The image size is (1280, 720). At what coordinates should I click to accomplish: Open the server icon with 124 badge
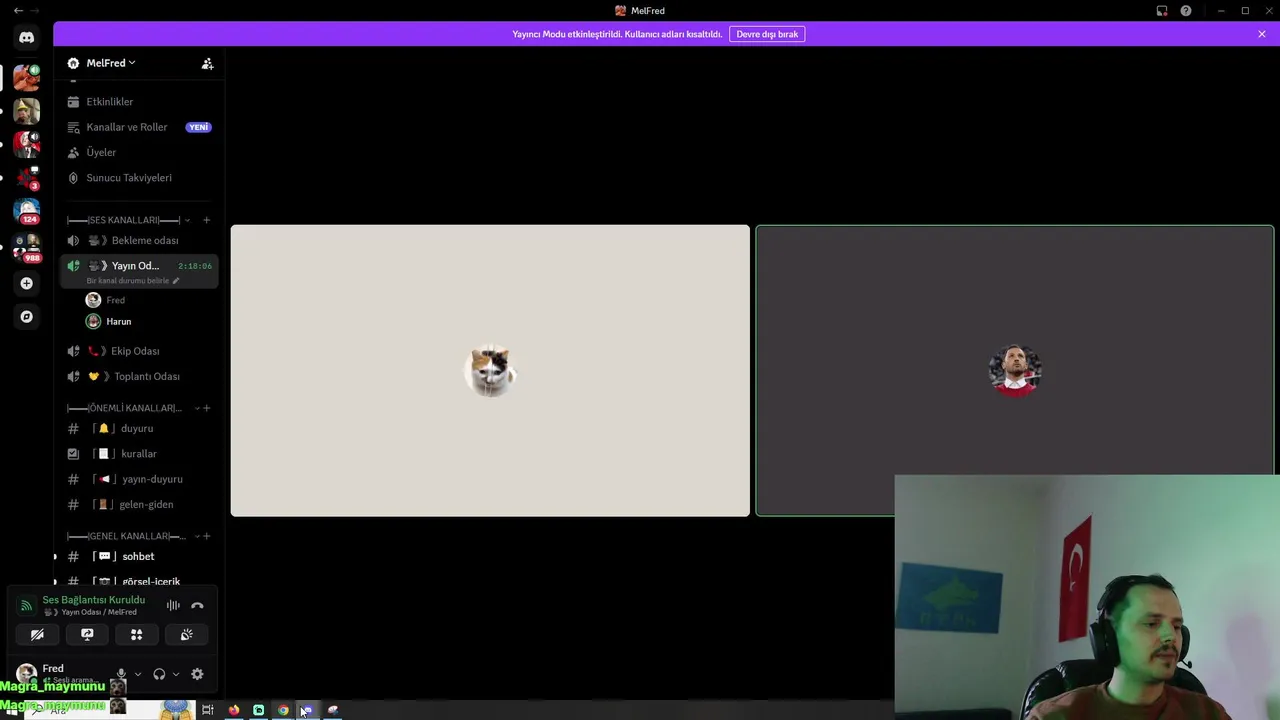click(27, 212)
